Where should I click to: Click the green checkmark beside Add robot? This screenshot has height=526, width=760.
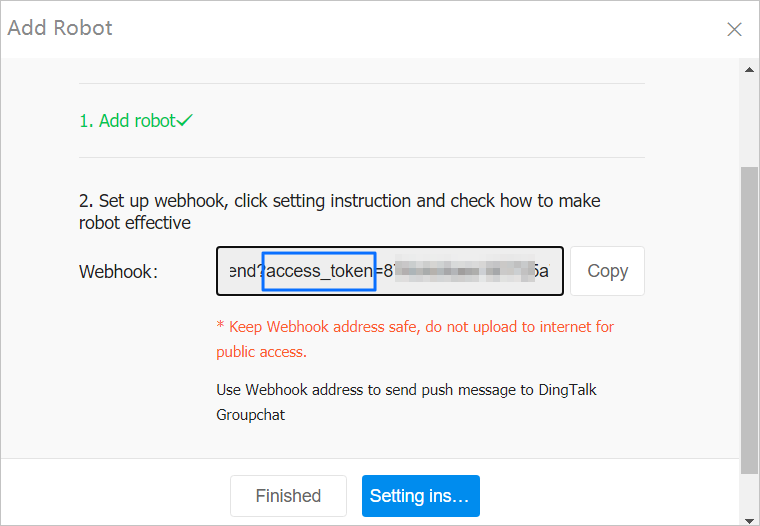coord(185,120)
